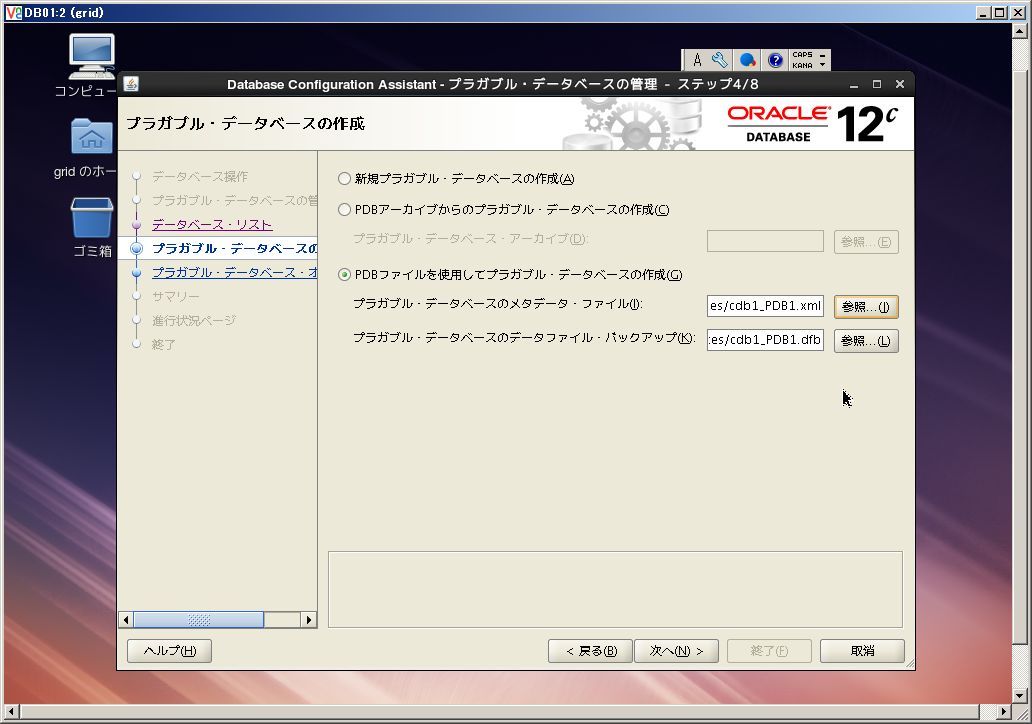The height and width of the screenshot is (724, 1032).
Task: Click the Summary step in sidebar
Action: pos(175,296)
